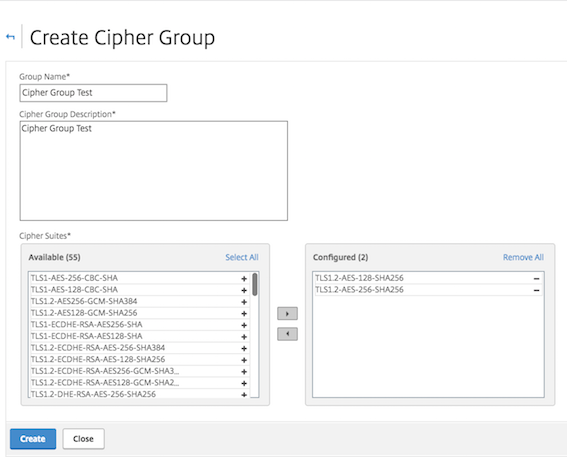
Task: Add TLS1.2-ECDHE-RSA-AES128-GCM-SHA2... with its plus icon
Action: click(x=244, y=383)
